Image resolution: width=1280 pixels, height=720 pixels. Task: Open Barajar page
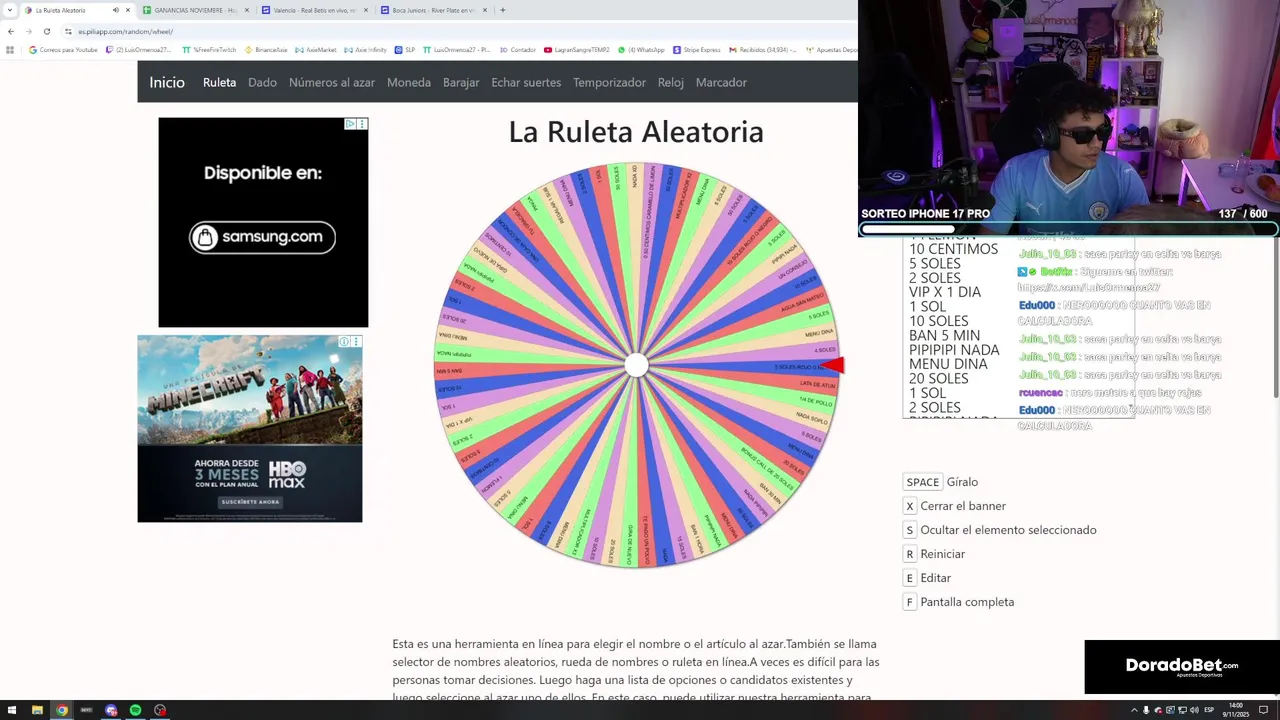pyautogui.click(x=461, y=82)
